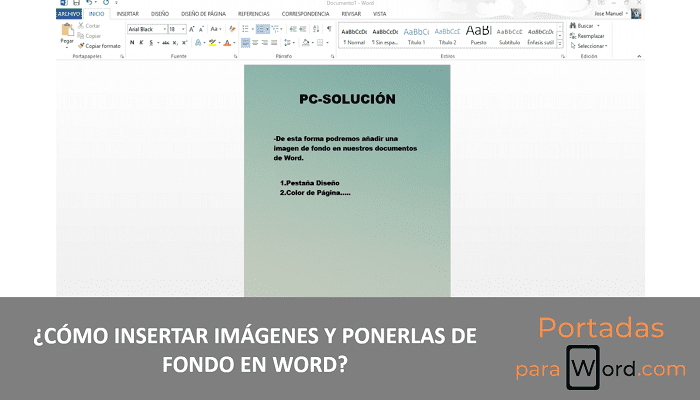The width and height of the screenshot is (700, 400).
Task: Apply the red font color
Action: pos(227,43)
